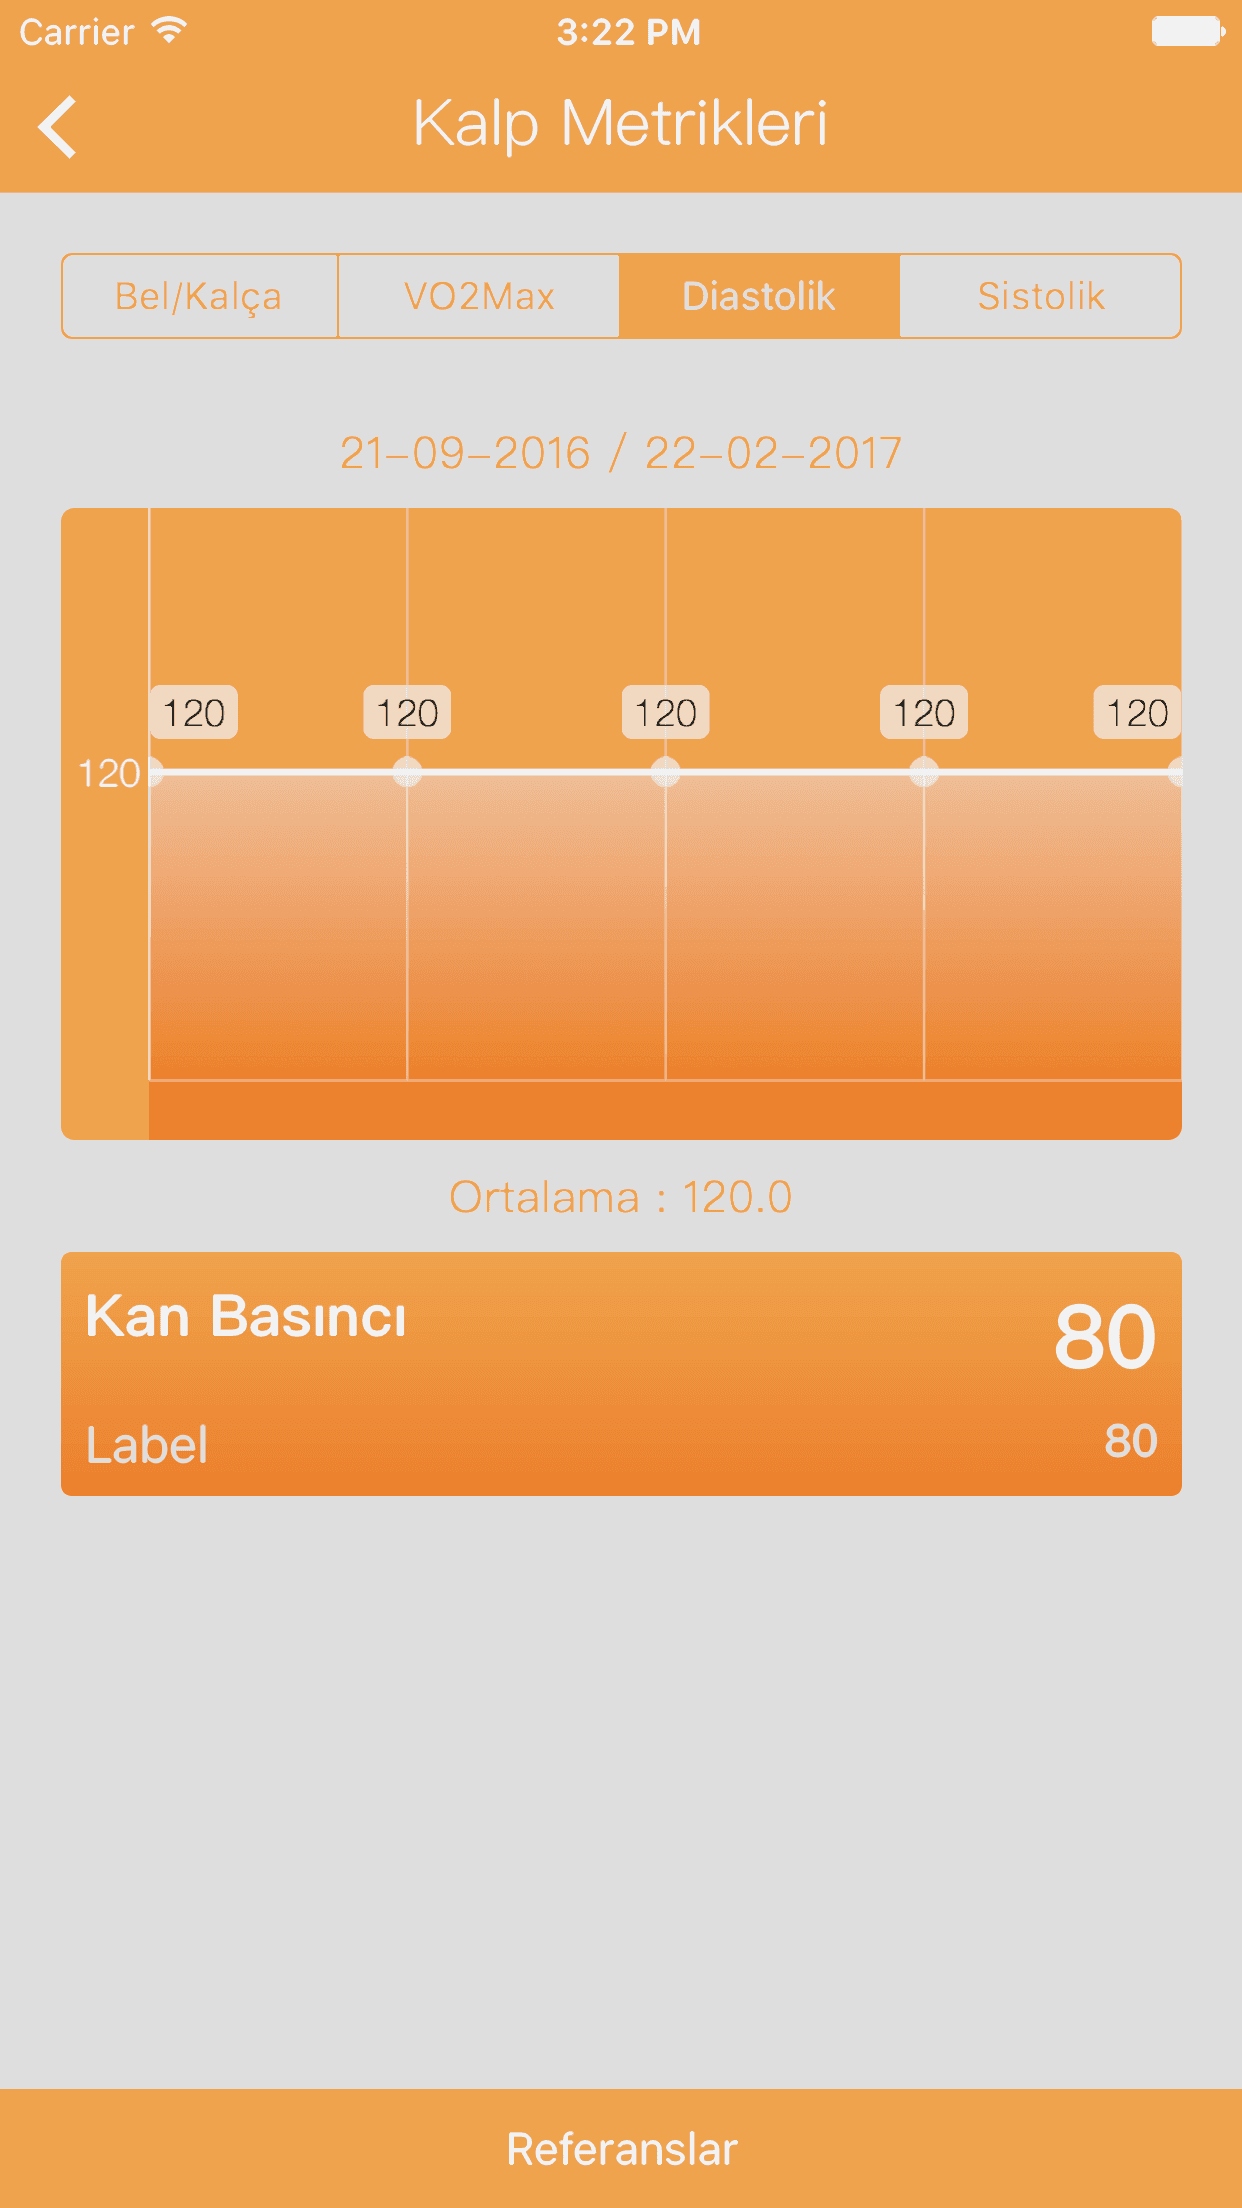This screenshot has width=1242, height=2208.
Task: Tap the large 80 value in card
Action: pos(1105,1337)
